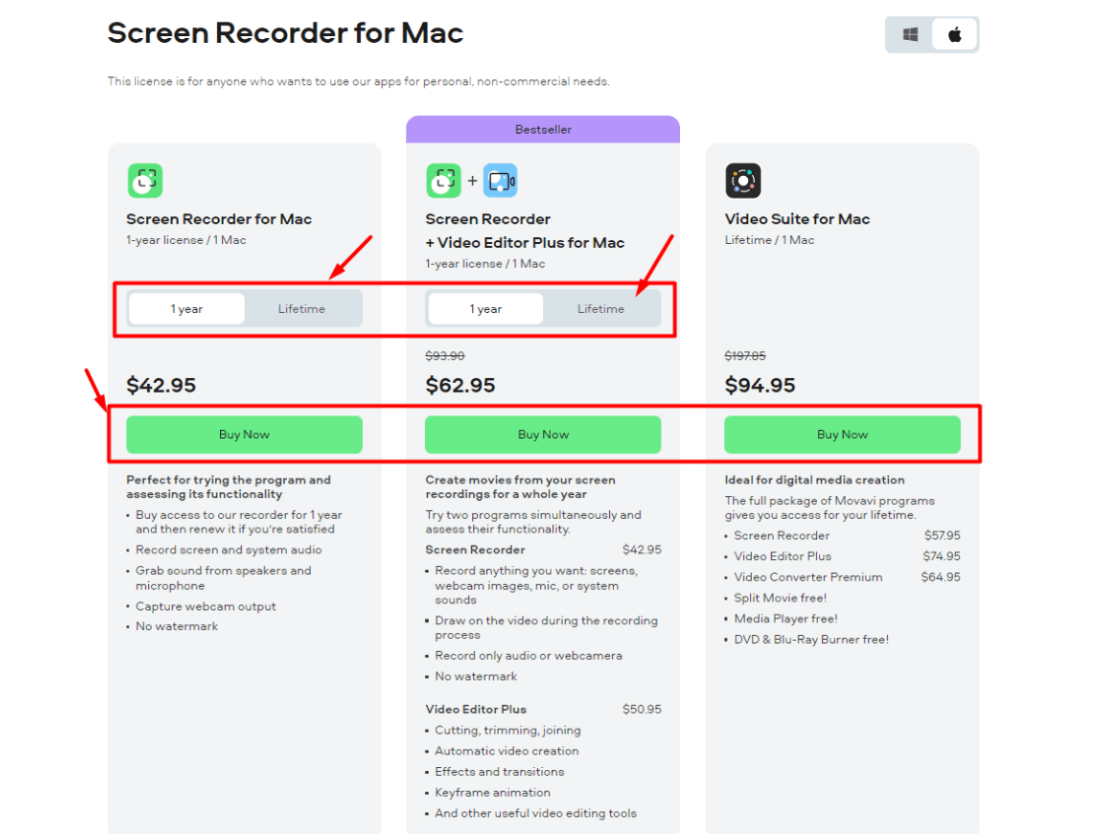Screen dimensions: 1105x834
Task: Select 1 year license for Screen Recorder
Action: pyautogui.click(x=187, y=309)
